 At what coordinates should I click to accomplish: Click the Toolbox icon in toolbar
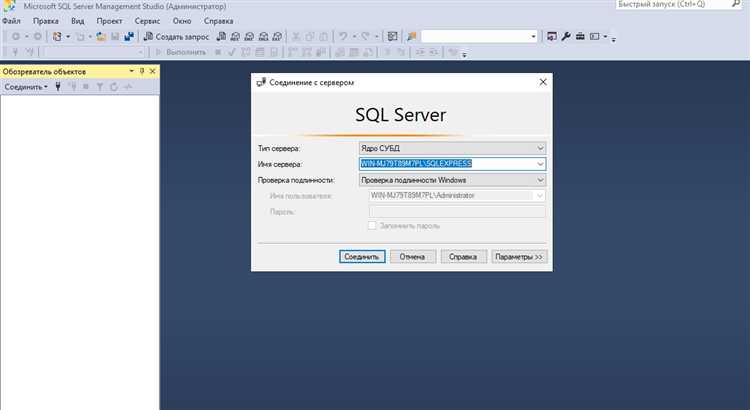pos(579,36)
